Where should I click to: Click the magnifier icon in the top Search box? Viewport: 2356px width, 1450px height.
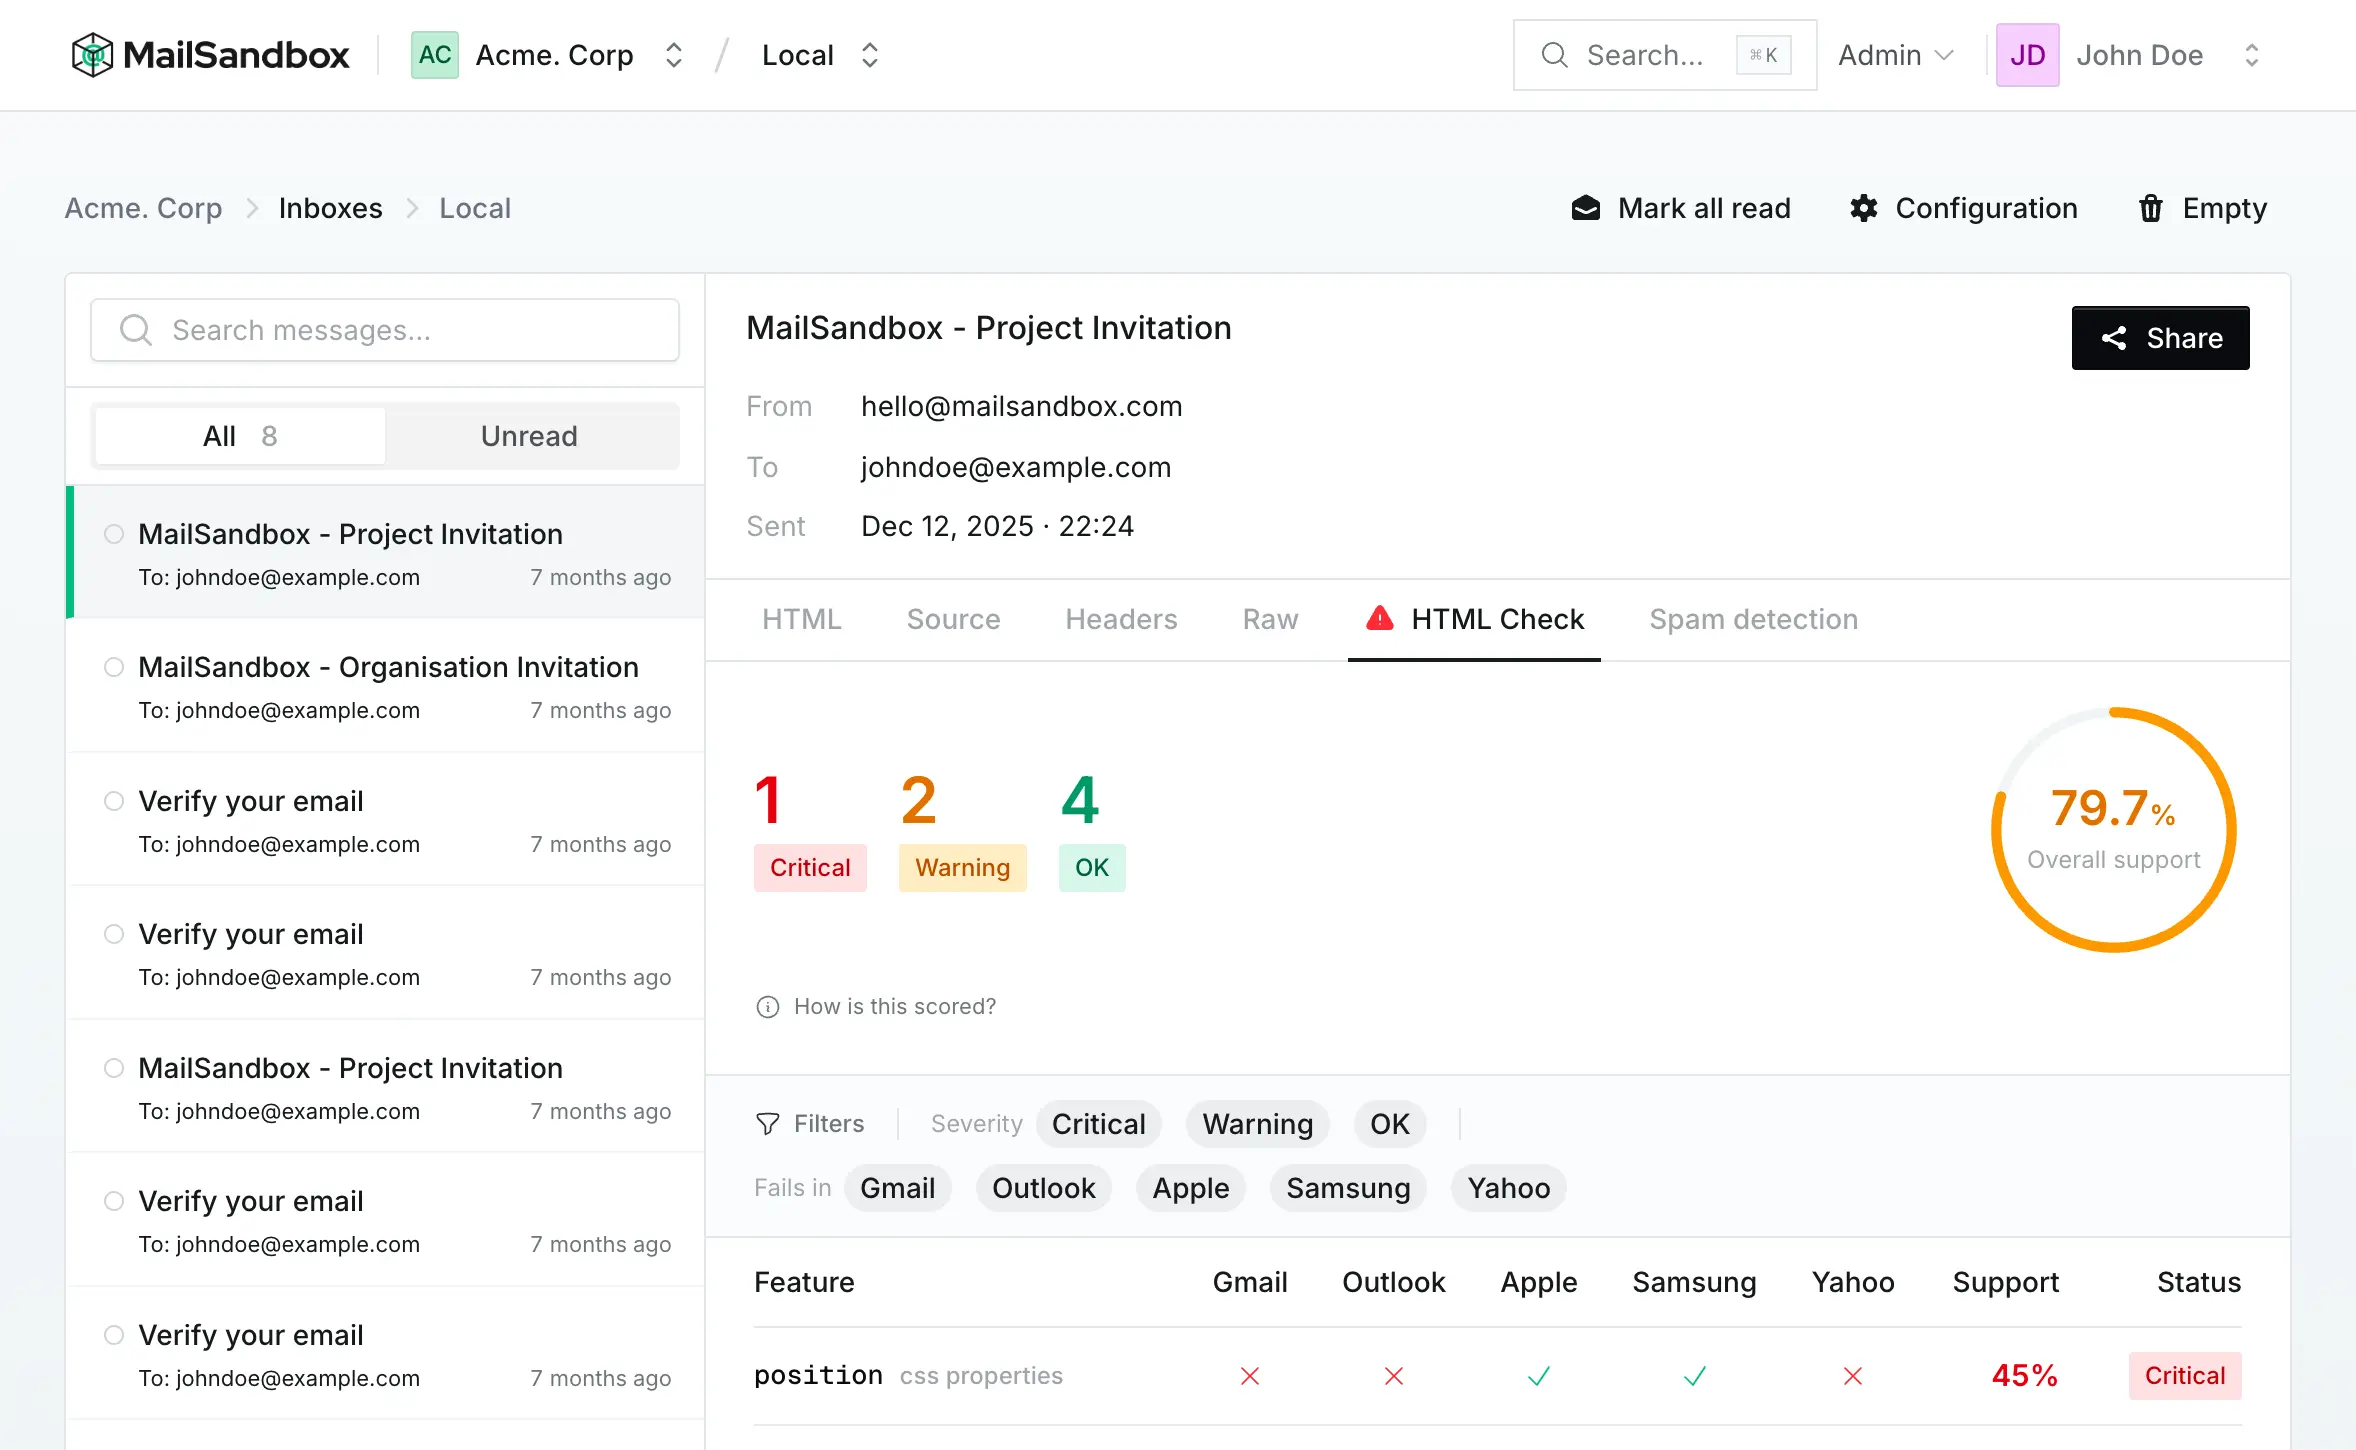(x=1554, y=55)
